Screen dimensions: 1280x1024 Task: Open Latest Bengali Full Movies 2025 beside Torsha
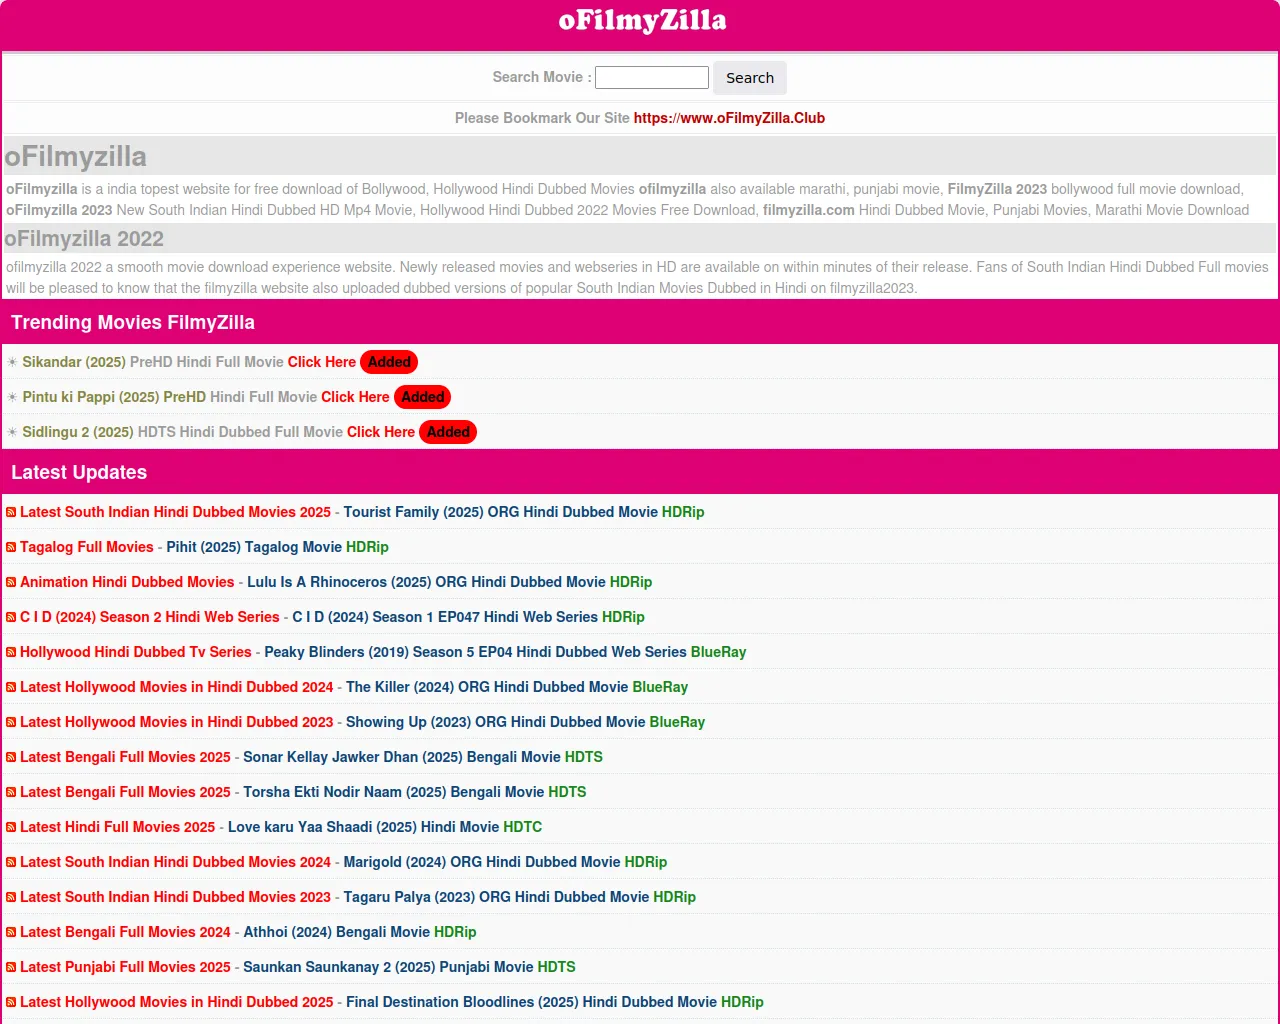point(125,792)
